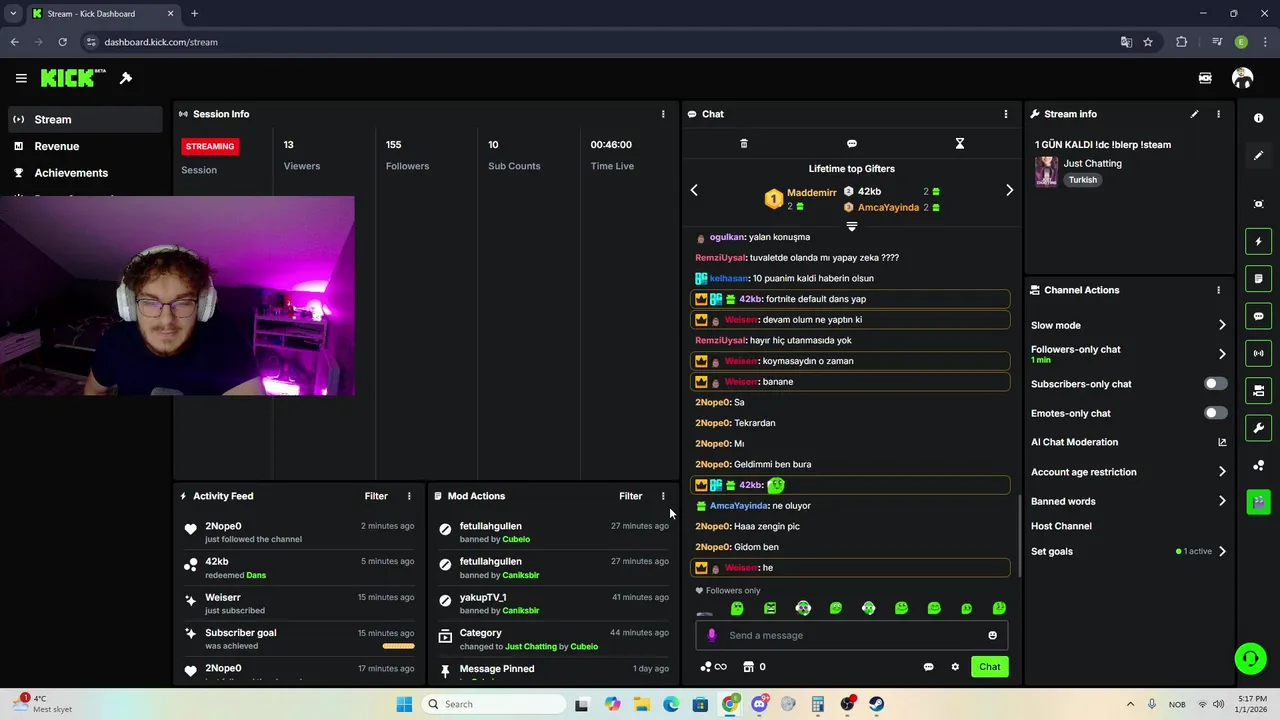Click the lightning bolt icon in sidebar

1258,241
